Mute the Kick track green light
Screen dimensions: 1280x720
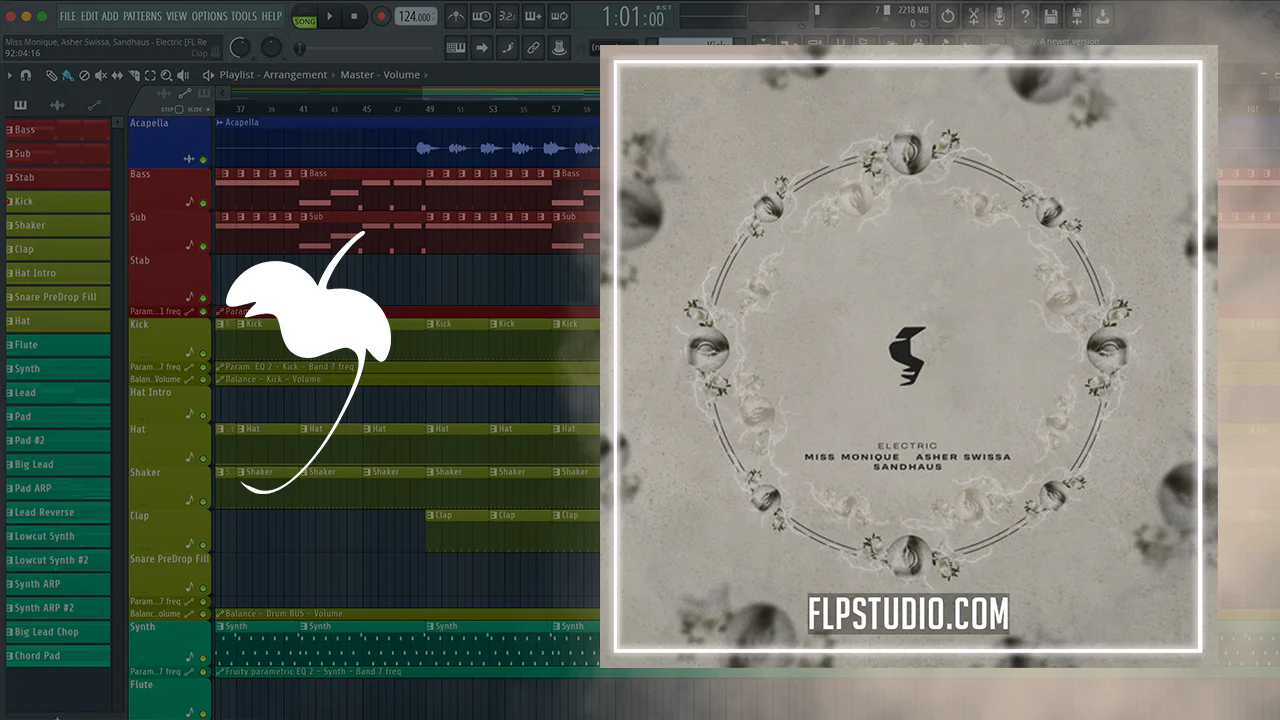pyautogui.click(x=203, y=354)
